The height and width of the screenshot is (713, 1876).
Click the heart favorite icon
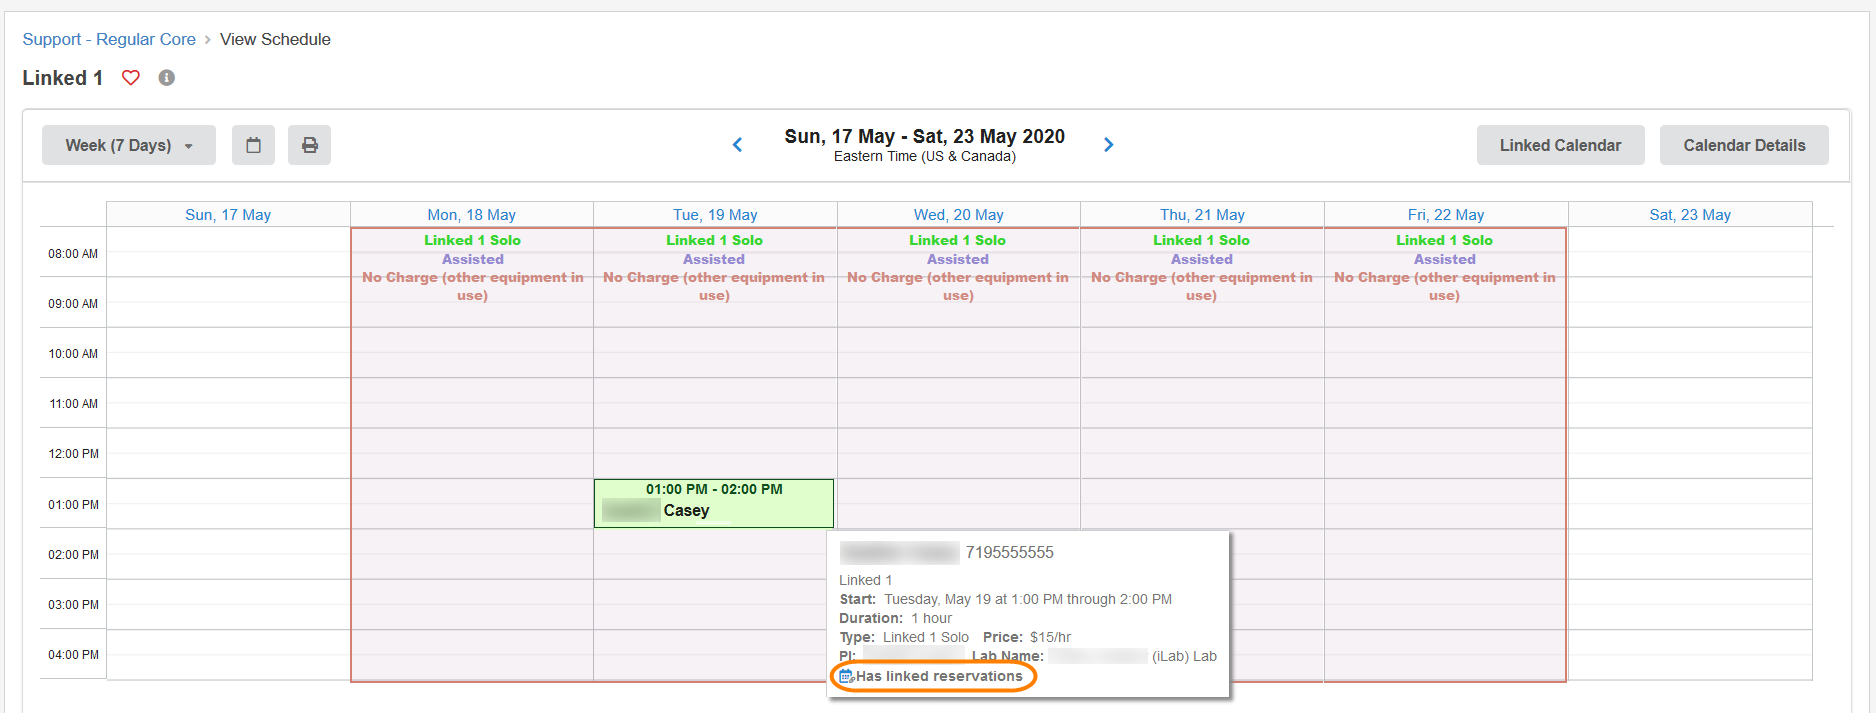[131, 78]
